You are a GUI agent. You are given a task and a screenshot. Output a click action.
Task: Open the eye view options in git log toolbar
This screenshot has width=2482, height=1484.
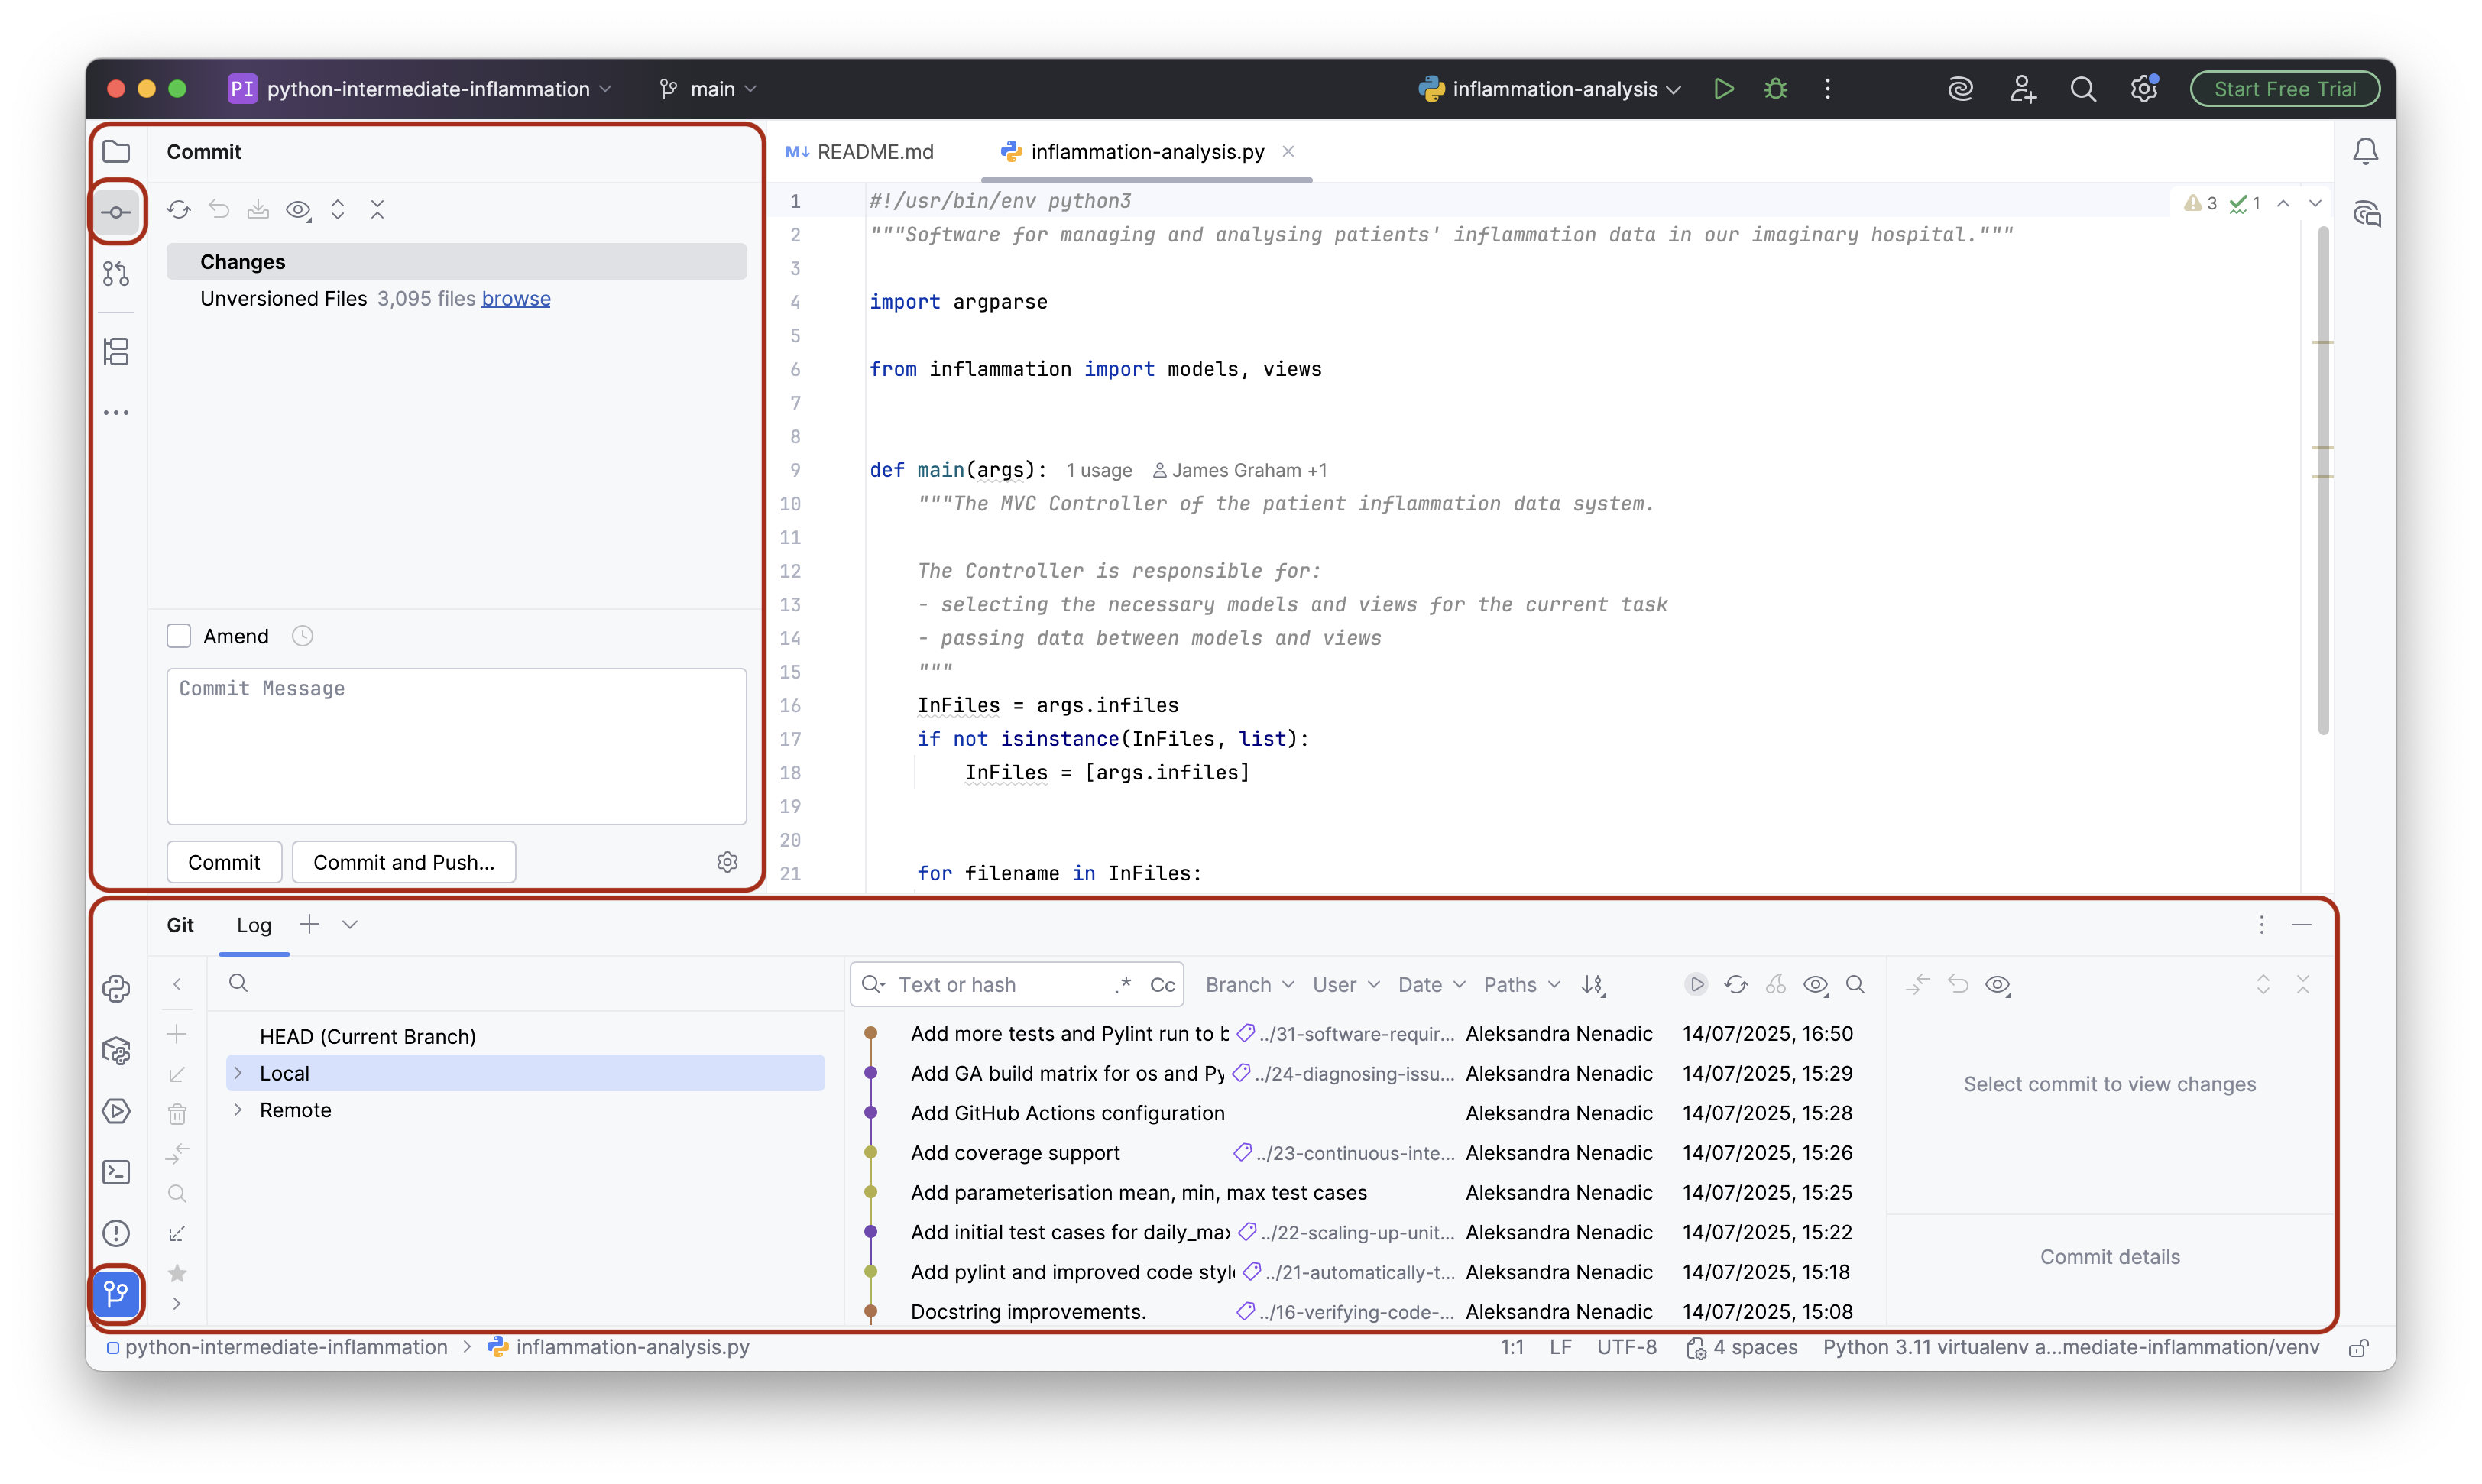[1816, 984]
